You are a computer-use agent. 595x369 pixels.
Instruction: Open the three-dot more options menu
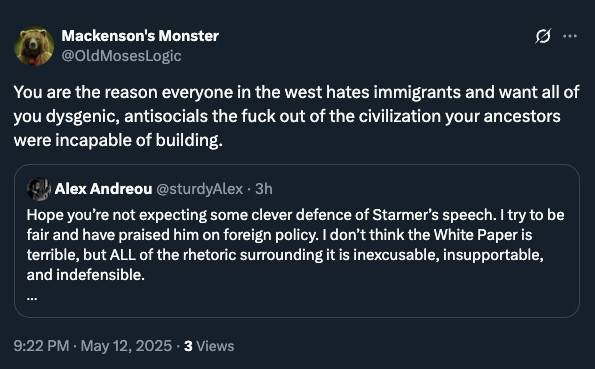click(x=570, y=36)
